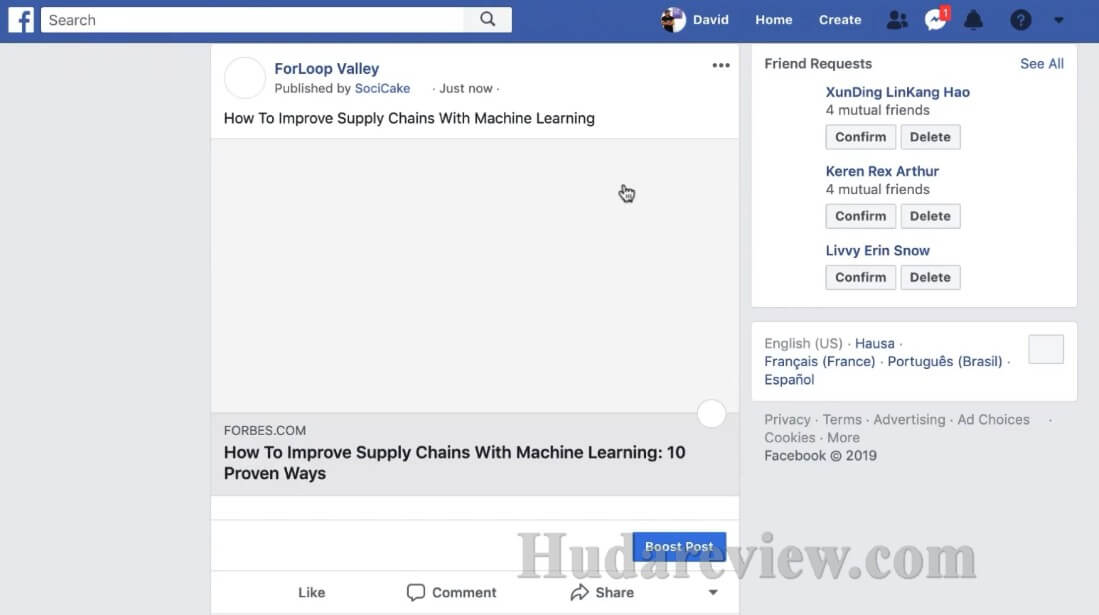This screenshot has width=1099, height=615.
Task: Click the search magnifier button
Action: point(488,20)
